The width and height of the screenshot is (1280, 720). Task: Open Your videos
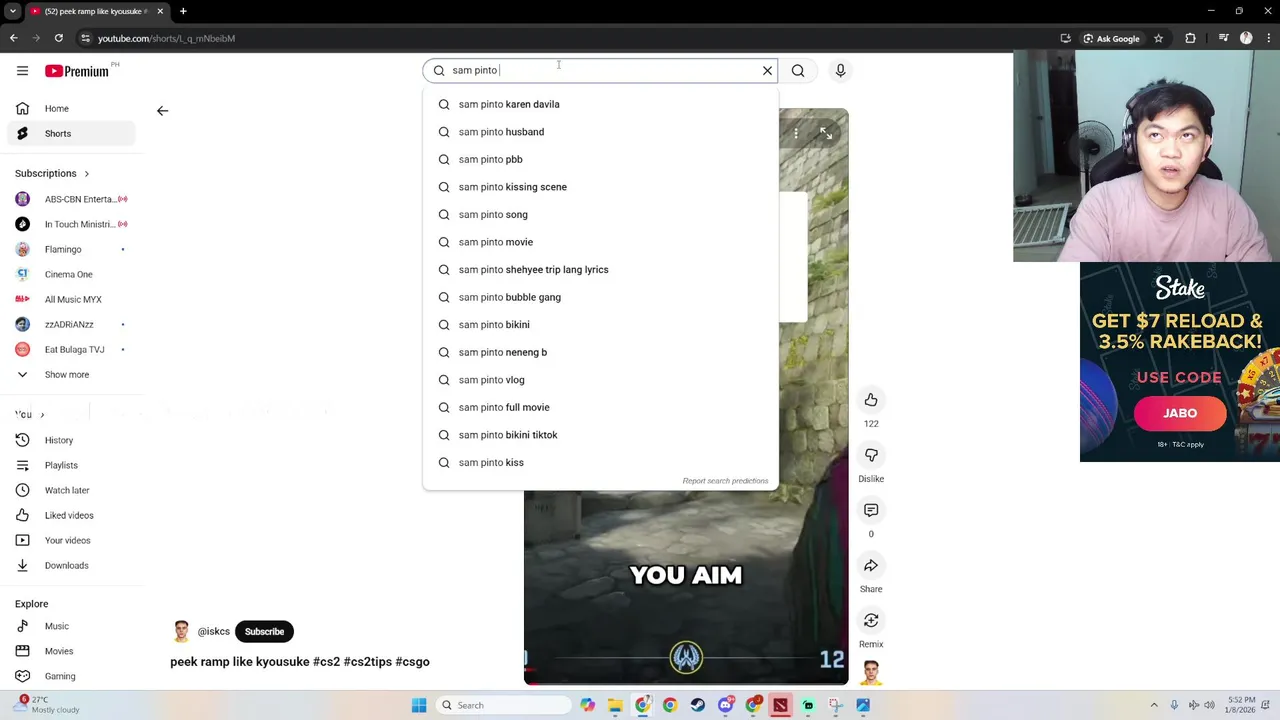coord(71,540)
